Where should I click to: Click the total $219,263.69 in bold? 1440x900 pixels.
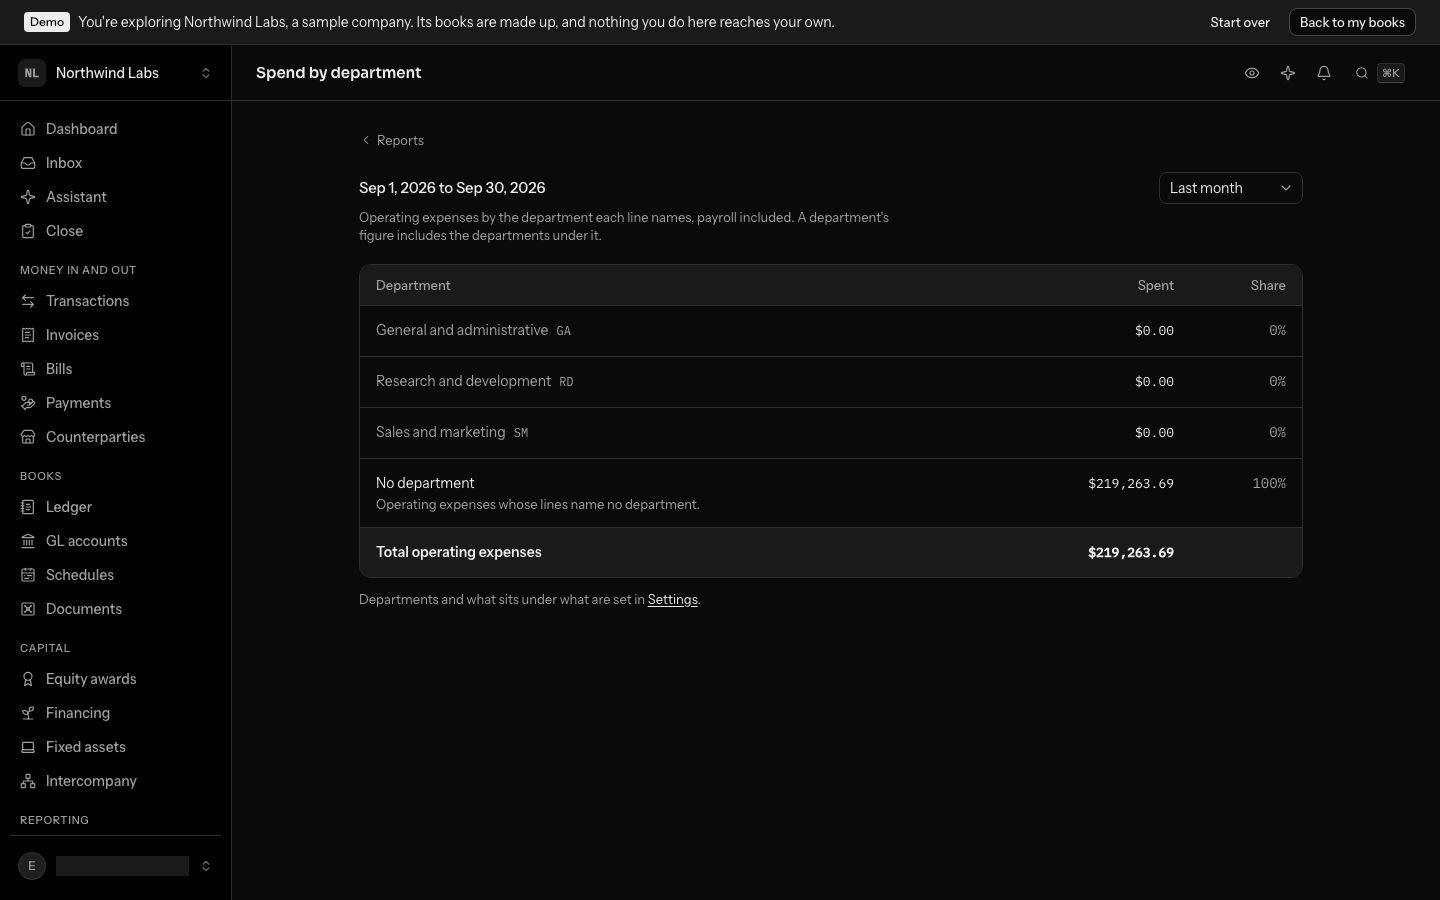[1131, 553]
